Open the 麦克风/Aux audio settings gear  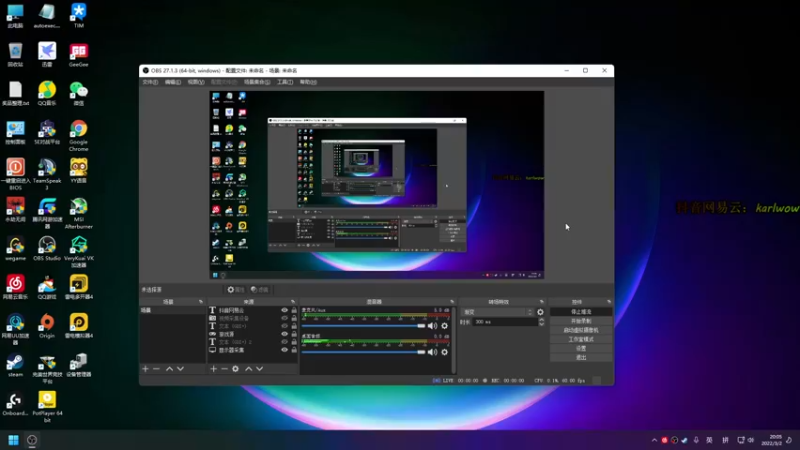coord(444,326)
